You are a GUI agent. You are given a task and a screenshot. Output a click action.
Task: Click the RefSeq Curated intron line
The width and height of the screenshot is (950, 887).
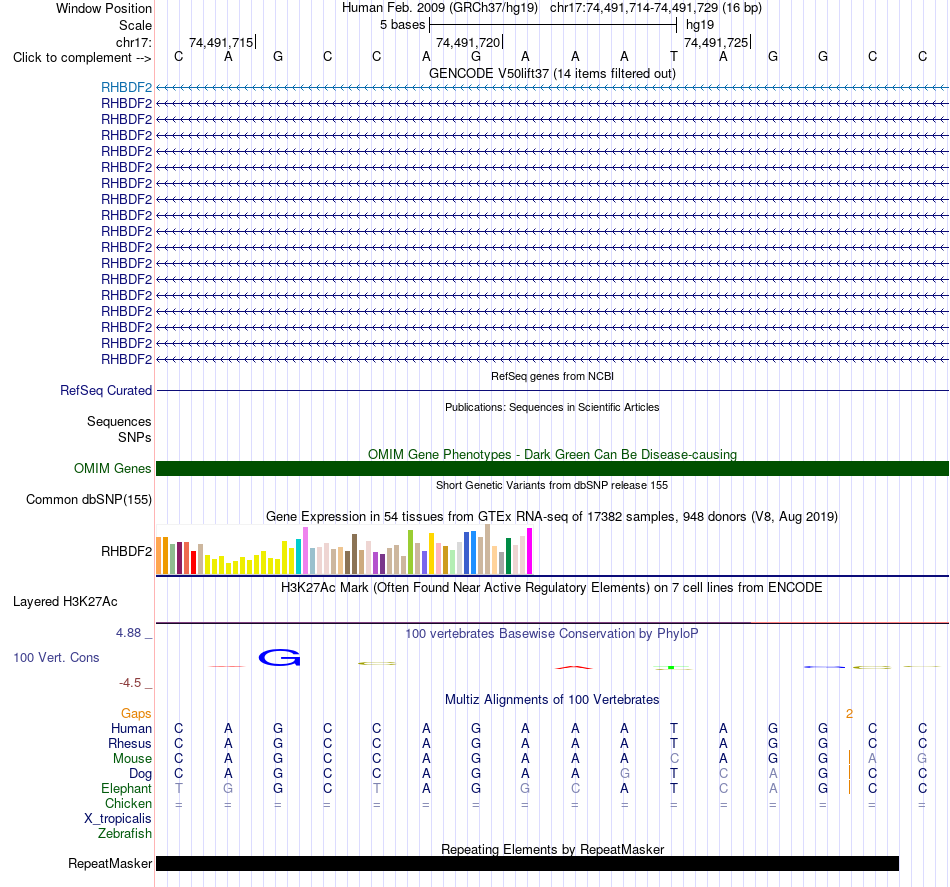point(553,390)
